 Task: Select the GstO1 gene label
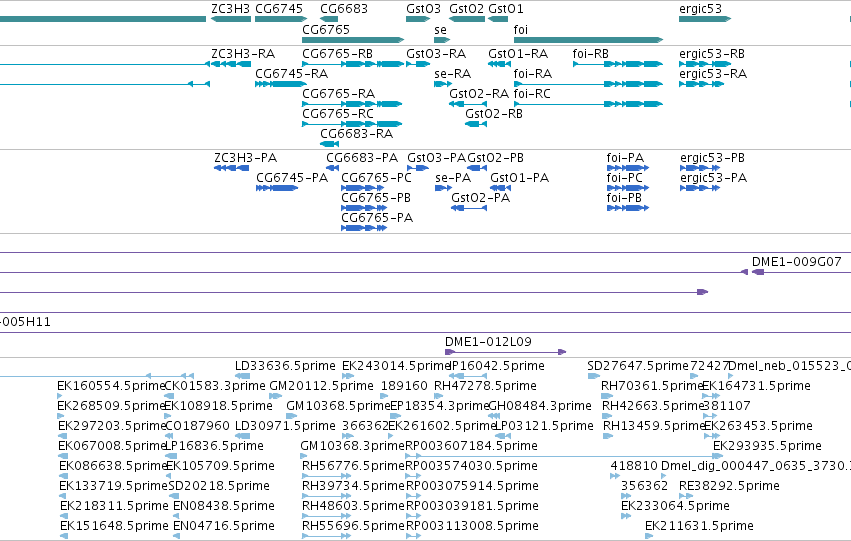click(506, 9)
